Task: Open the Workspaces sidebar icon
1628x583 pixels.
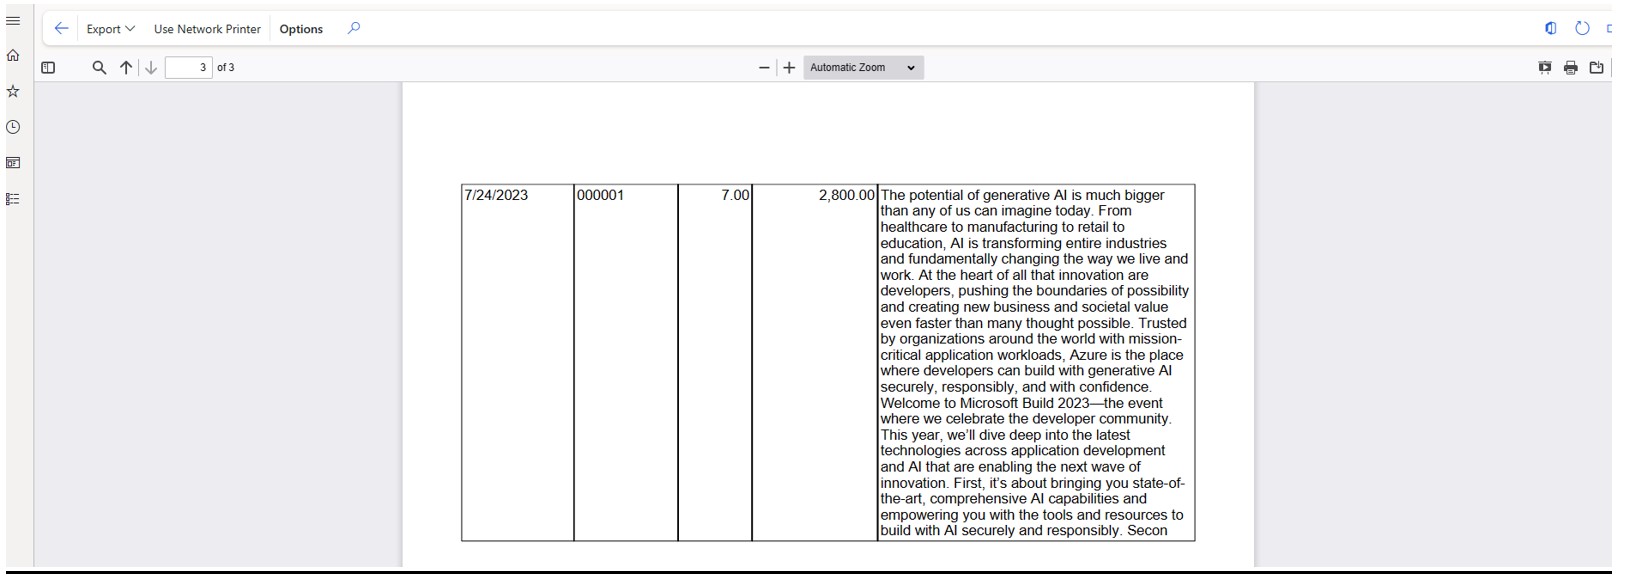Action: [13, 163]
